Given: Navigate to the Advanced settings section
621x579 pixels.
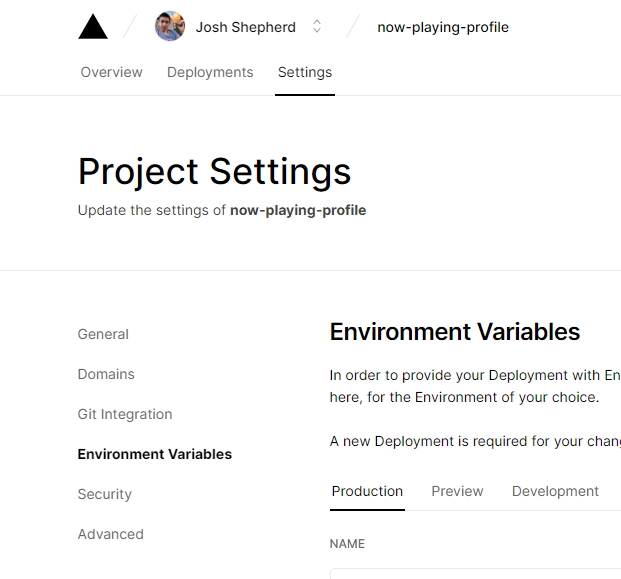Looking at the screenshot, I should click(111, 534).
